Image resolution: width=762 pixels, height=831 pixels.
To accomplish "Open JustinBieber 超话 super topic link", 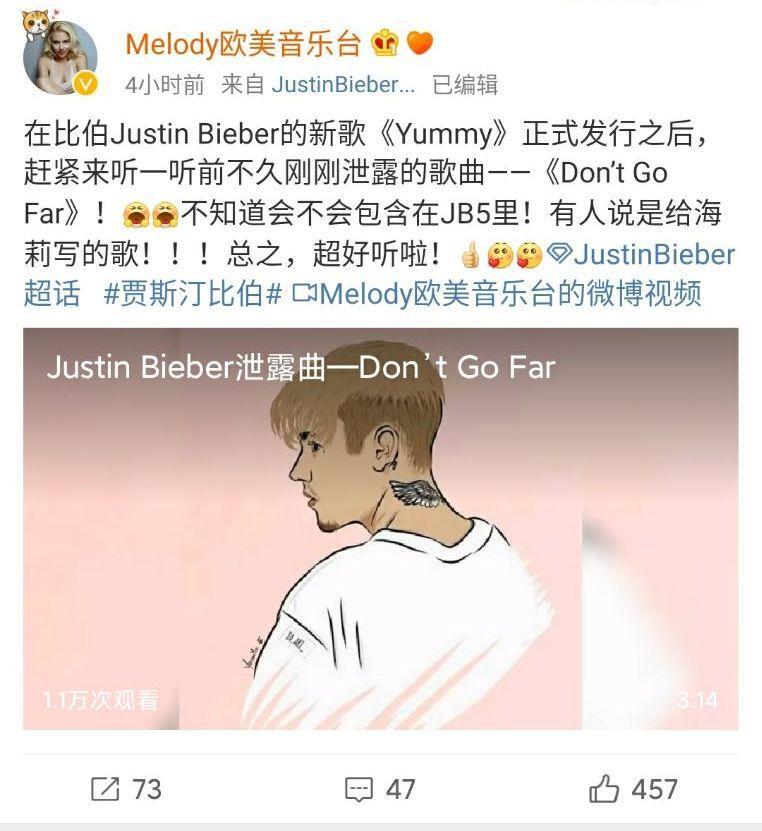I will tap(379, 273).
